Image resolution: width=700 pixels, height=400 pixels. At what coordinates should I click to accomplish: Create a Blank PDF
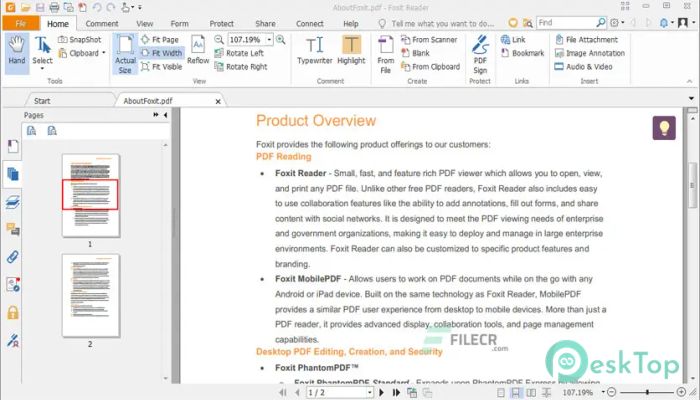click(x=415, y=53)
